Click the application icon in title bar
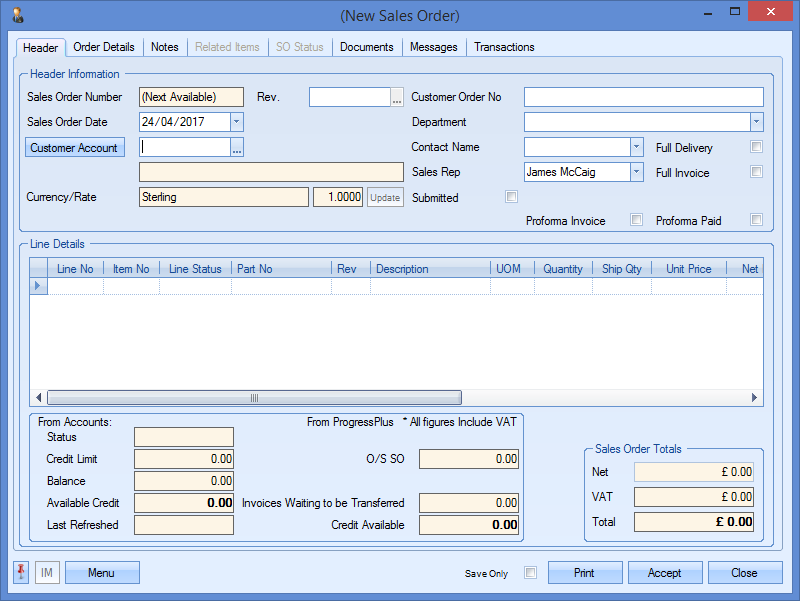800x601 pixels. pos(17,15)
